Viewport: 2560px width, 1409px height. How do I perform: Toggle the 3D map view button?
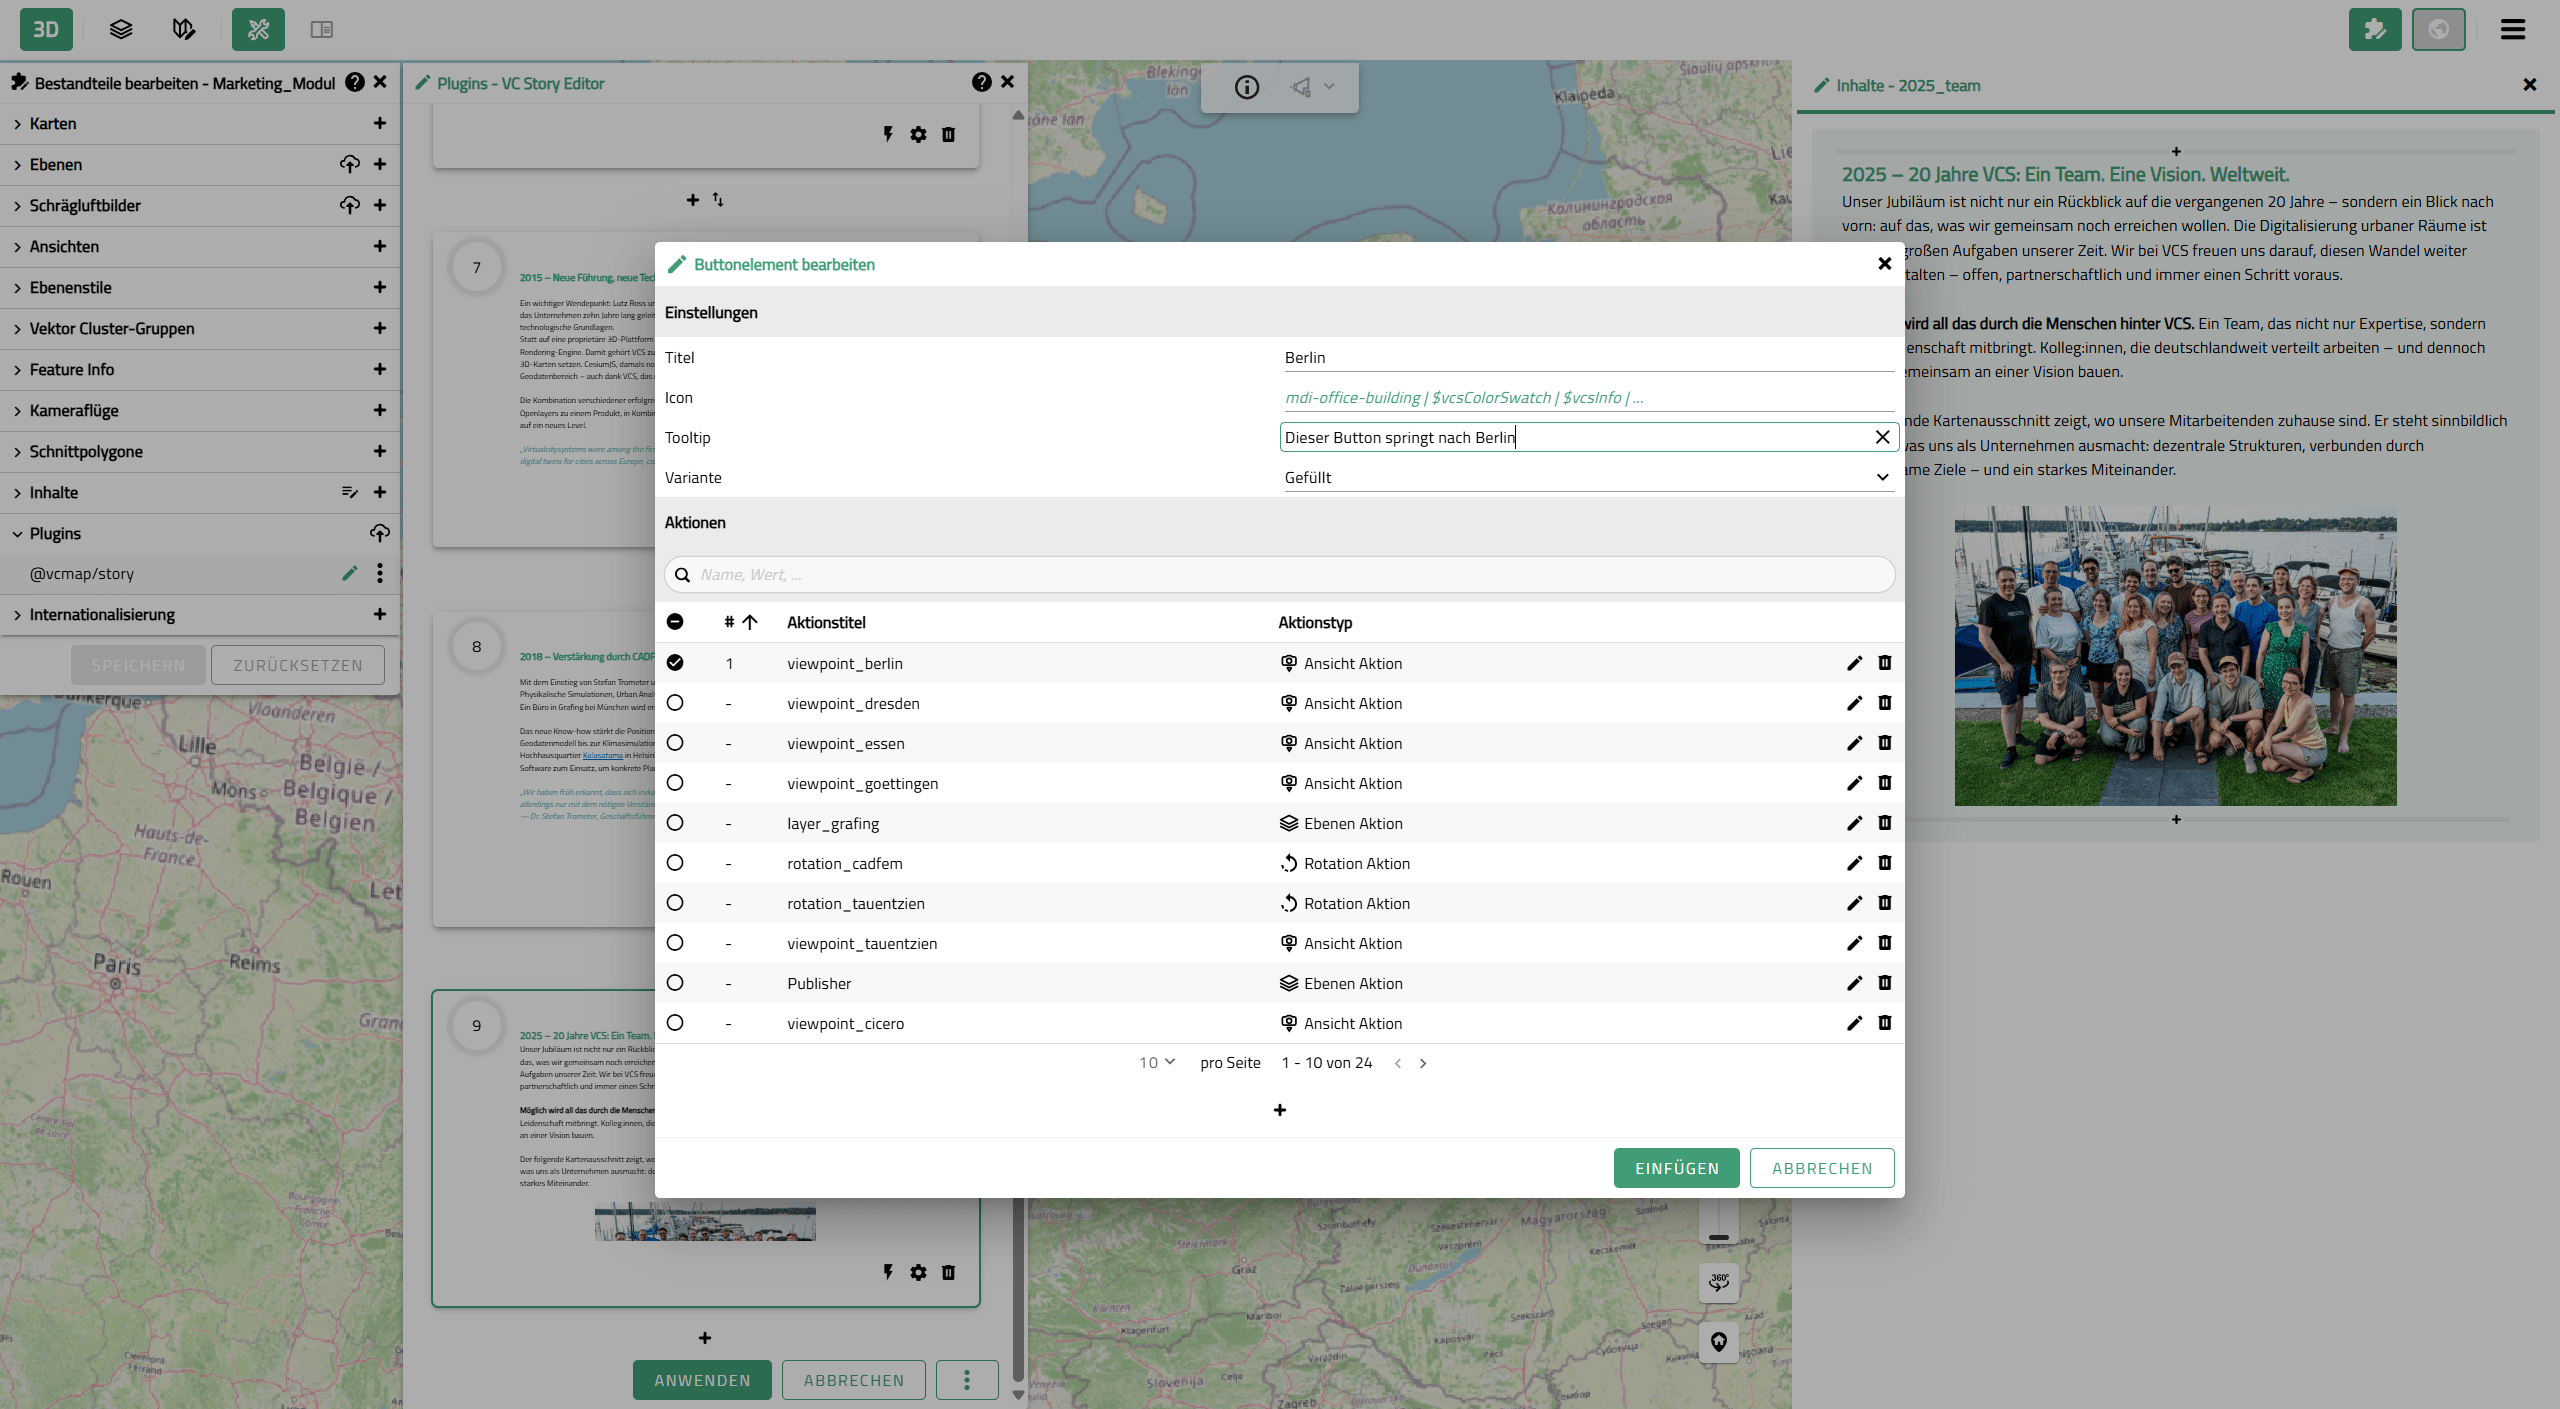coord(46,29)
